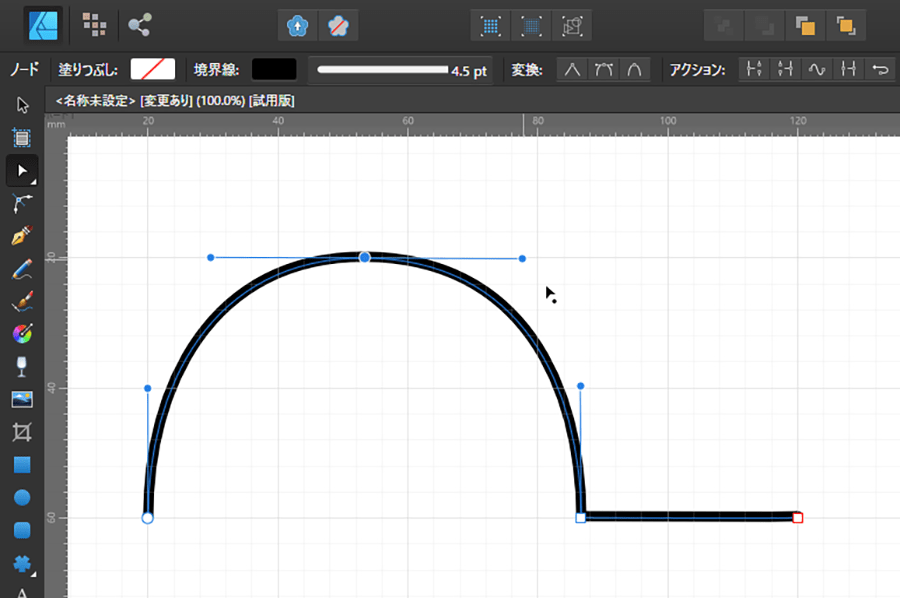Image resolution: width=900 pixels, height=598 pixels.
Task: Click the Reverse Curves action button
Action: [879, 70]
